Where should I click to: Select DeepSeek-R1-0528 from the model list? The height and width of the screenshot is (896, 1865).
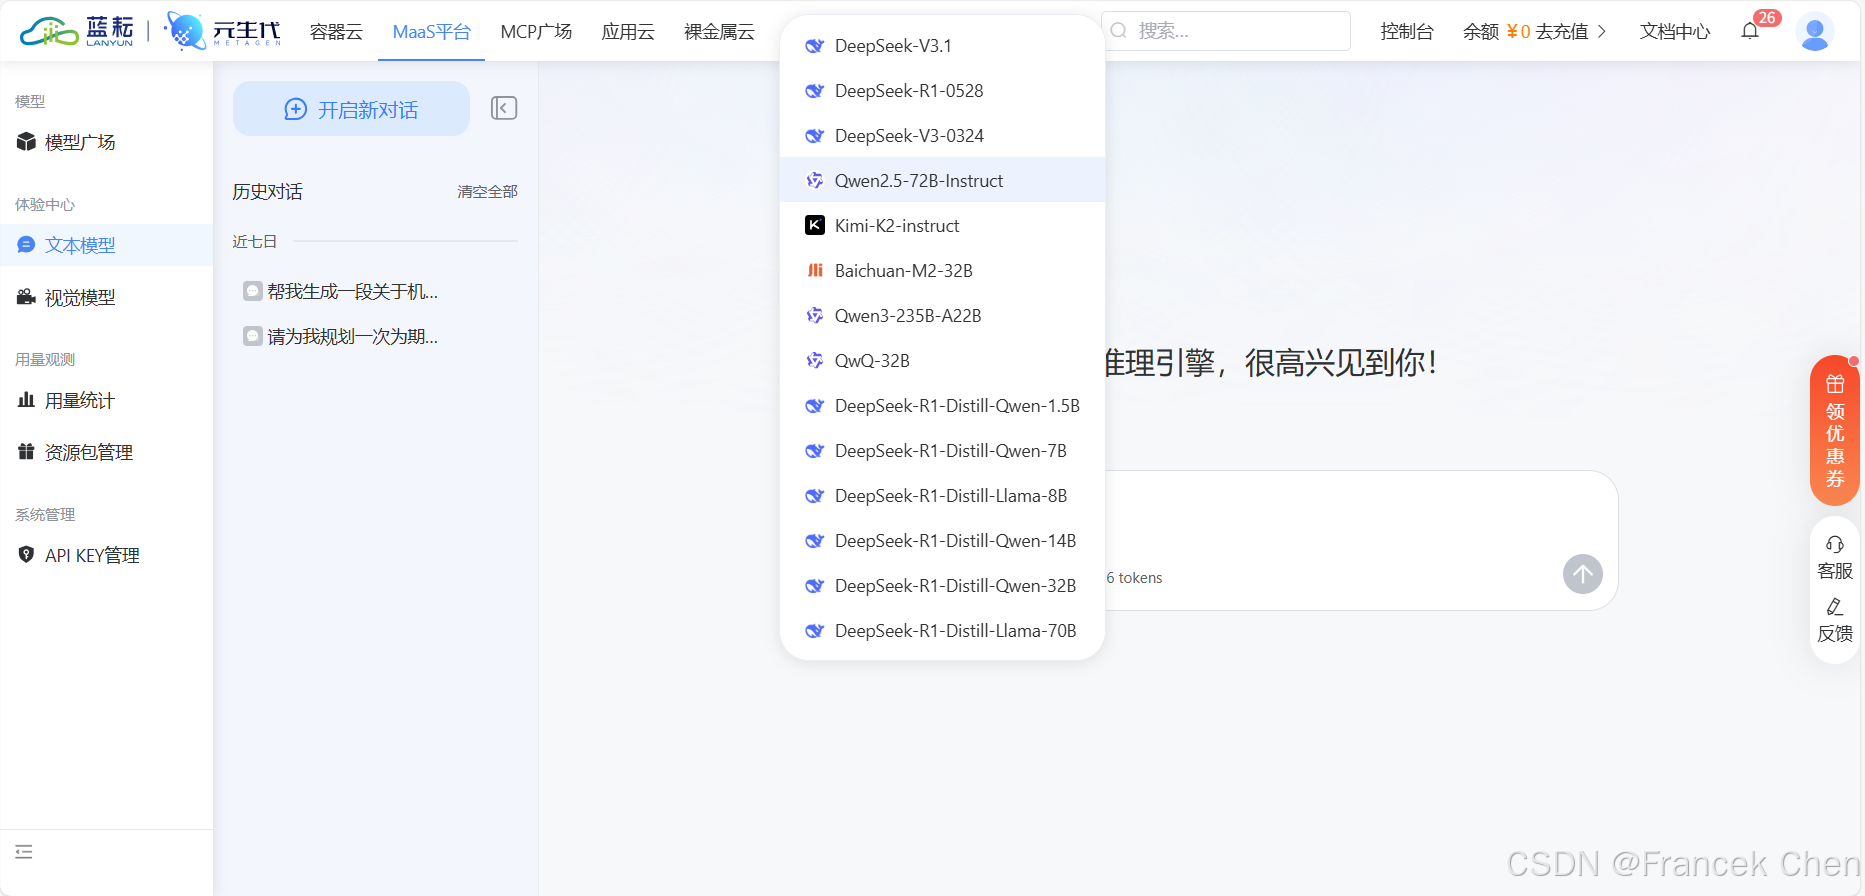(x=942, y=91)
